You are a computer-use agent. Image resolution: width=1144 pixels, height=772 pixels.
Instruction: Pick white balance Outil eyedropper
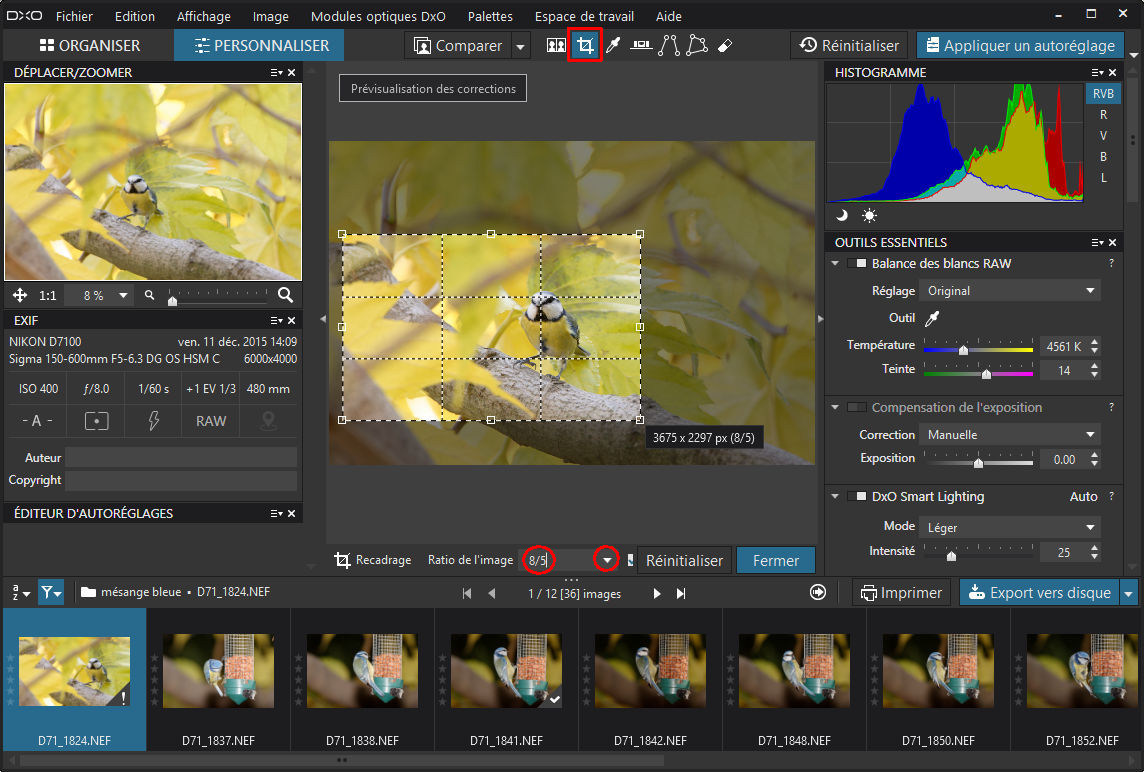(x=932, y=318)
